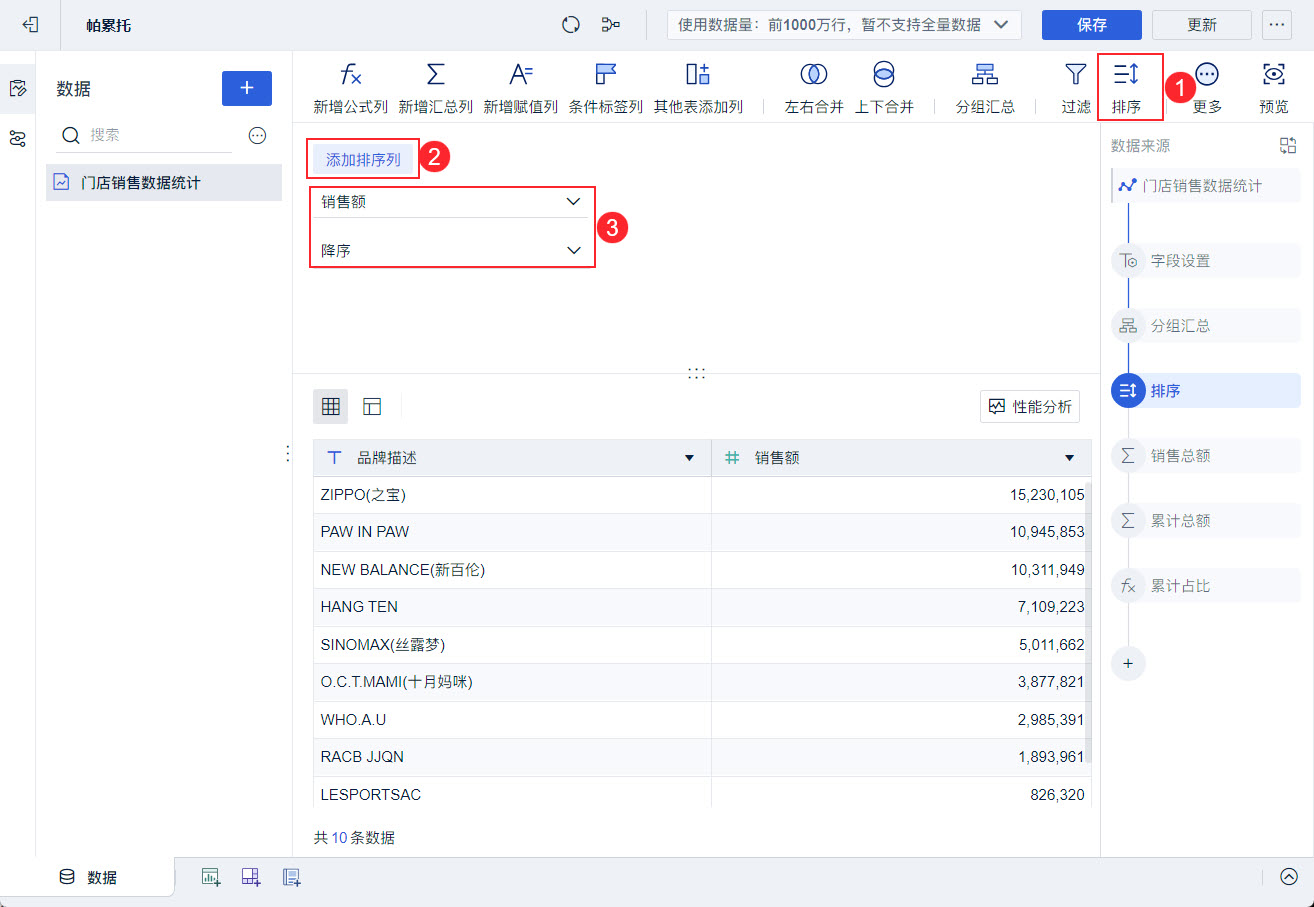Select the 累计总额 step
Screen dimensions: 1314x907
click(1206, 521)
